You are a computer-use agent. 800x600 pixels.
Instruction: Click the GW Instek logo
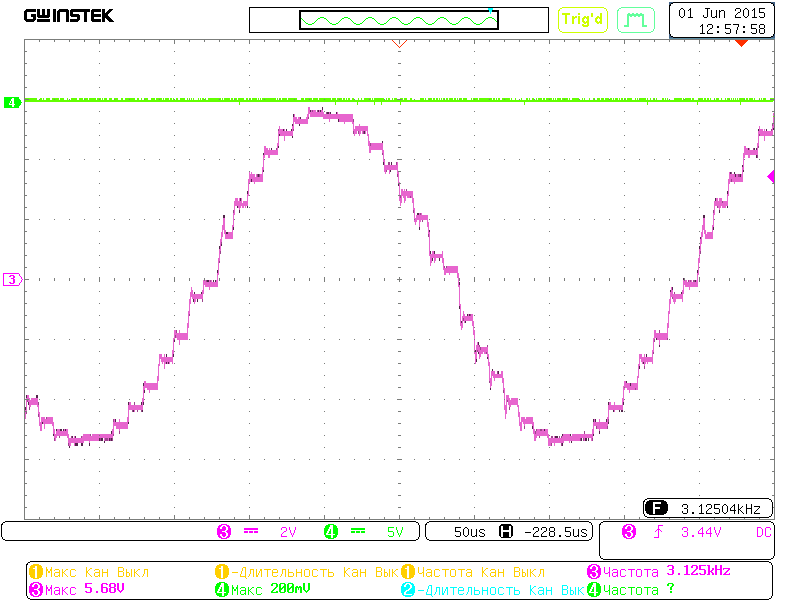(x=69, y=16)
